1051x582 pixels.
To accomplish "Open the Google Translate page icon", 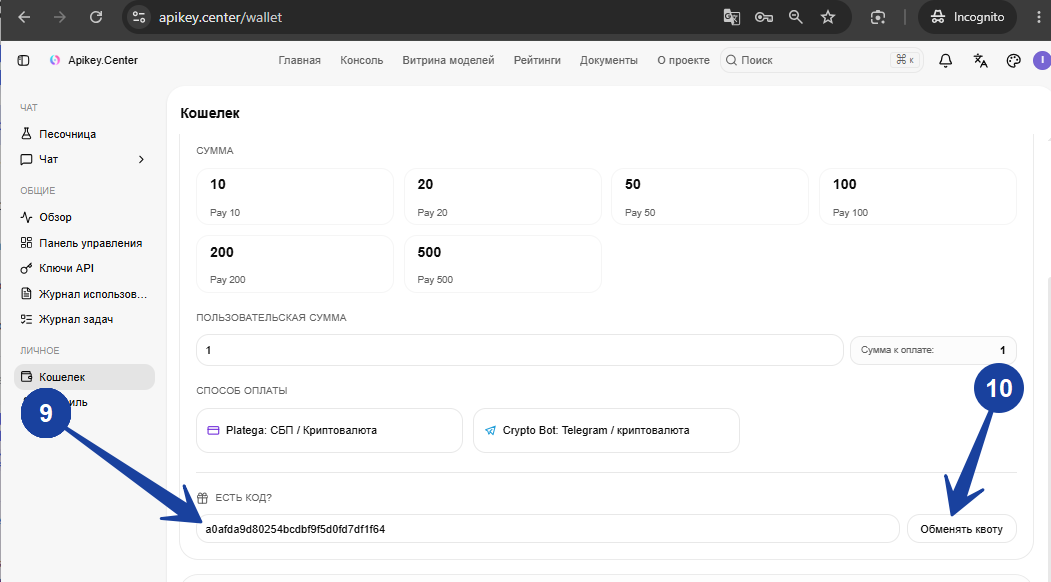I will point(731,17).
